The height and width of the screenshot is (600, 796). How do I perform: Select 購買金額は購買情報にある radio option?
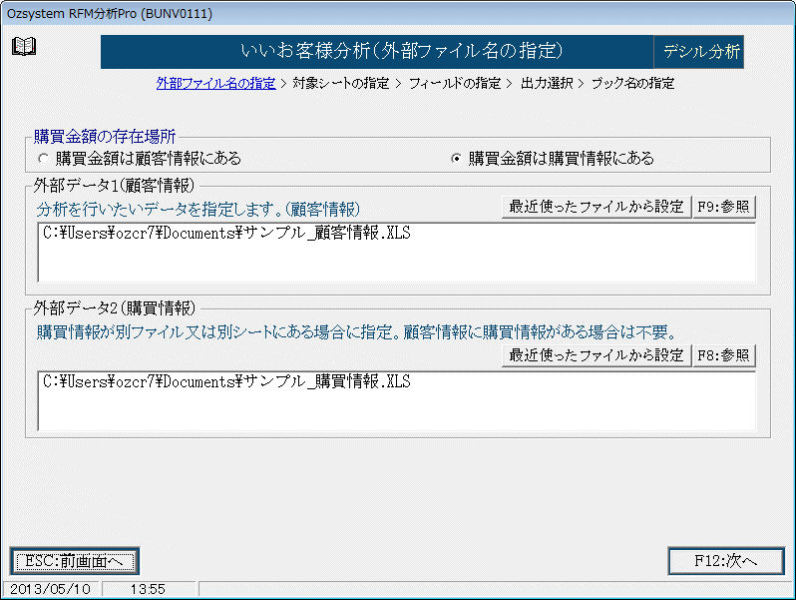click(552, 158)
